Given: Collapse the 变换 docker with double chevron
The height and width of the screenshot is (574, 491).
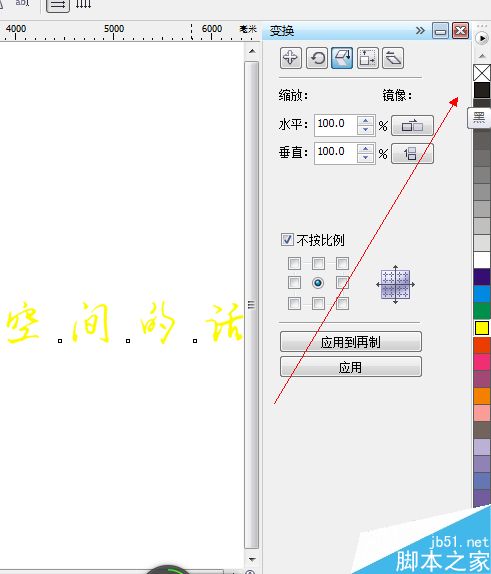Looking at the screenshot, I should pyautogui.click(x=420, y=30).
